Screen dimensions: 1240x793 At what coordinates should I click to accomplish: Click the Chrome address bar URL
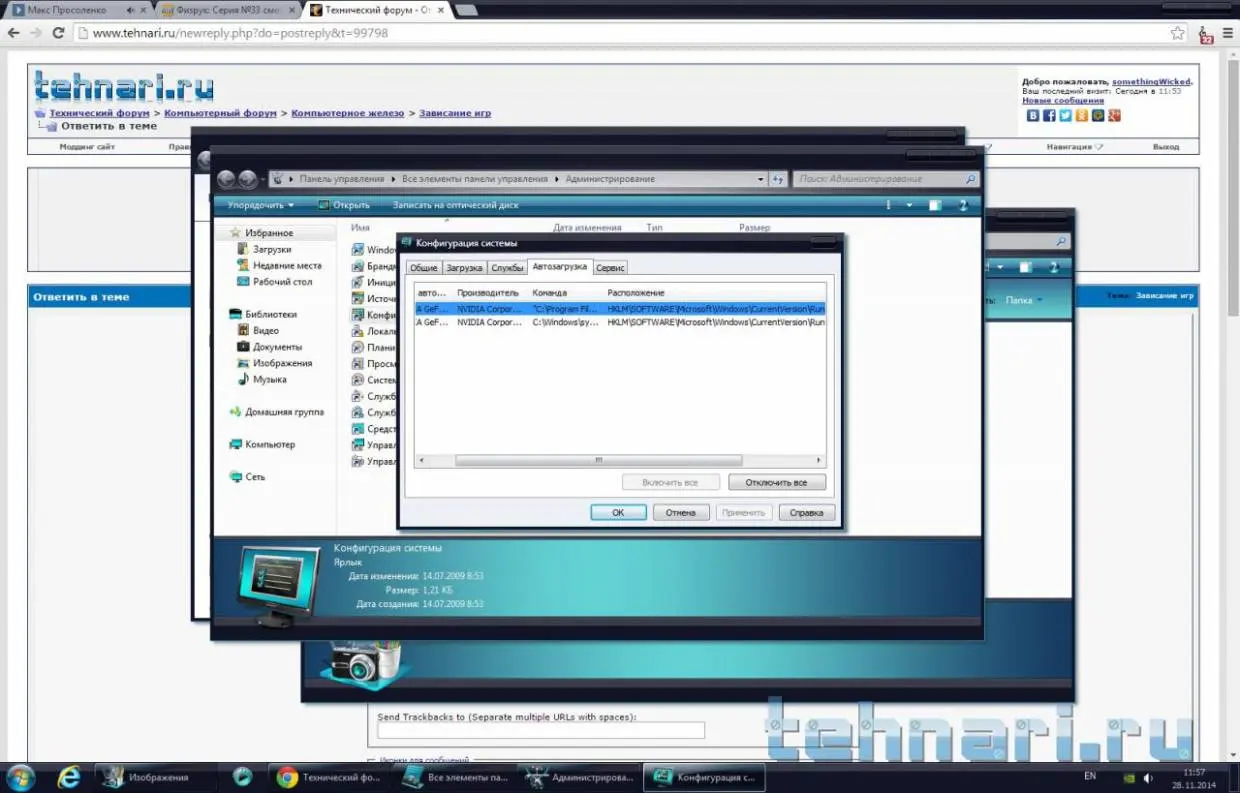pyautogui.click(x=240, y=33)
